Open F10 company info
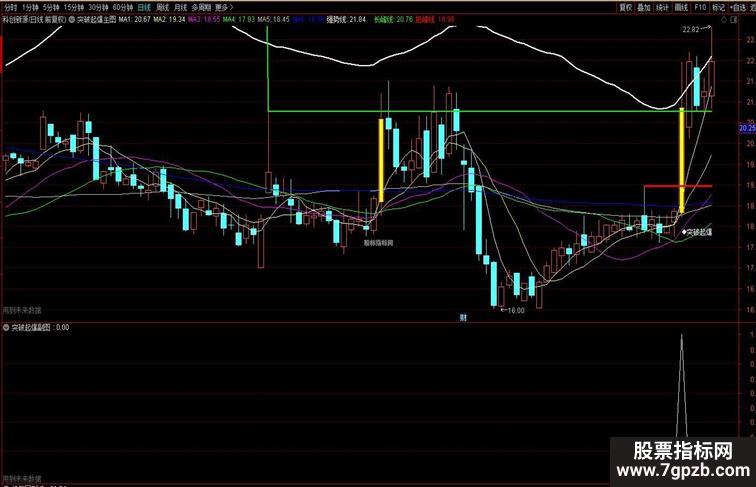 pos(700,7)
